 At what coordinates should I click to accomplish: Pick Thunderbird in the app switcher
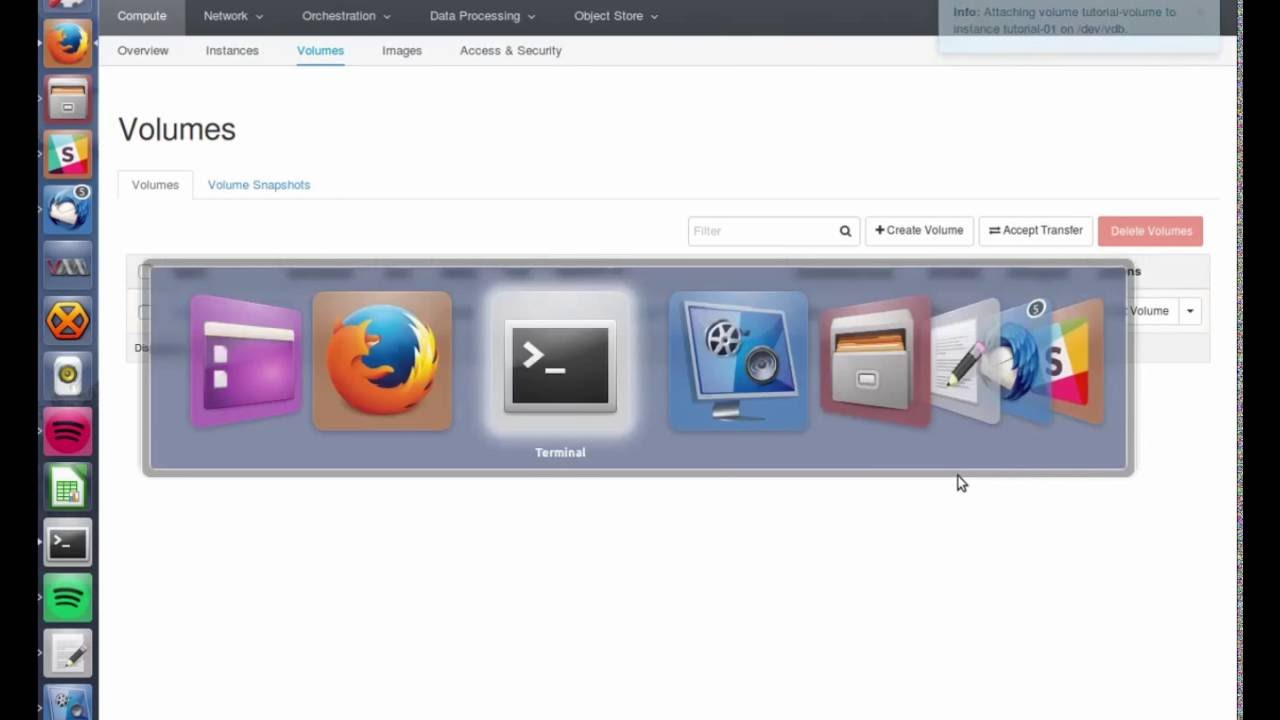pos(1022,361)
